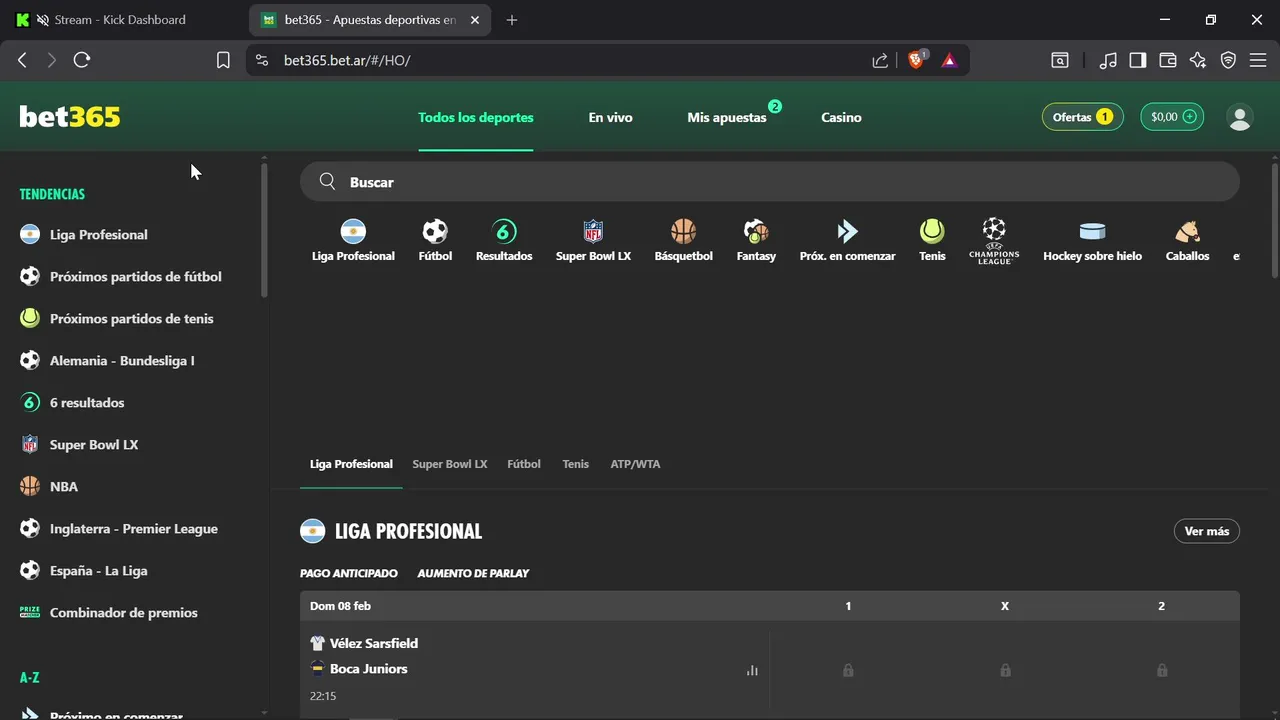Click the search magnifier icon
The width and height of the screenshot is (1280, 720).
pyautogui.click(x=327, y=181)
